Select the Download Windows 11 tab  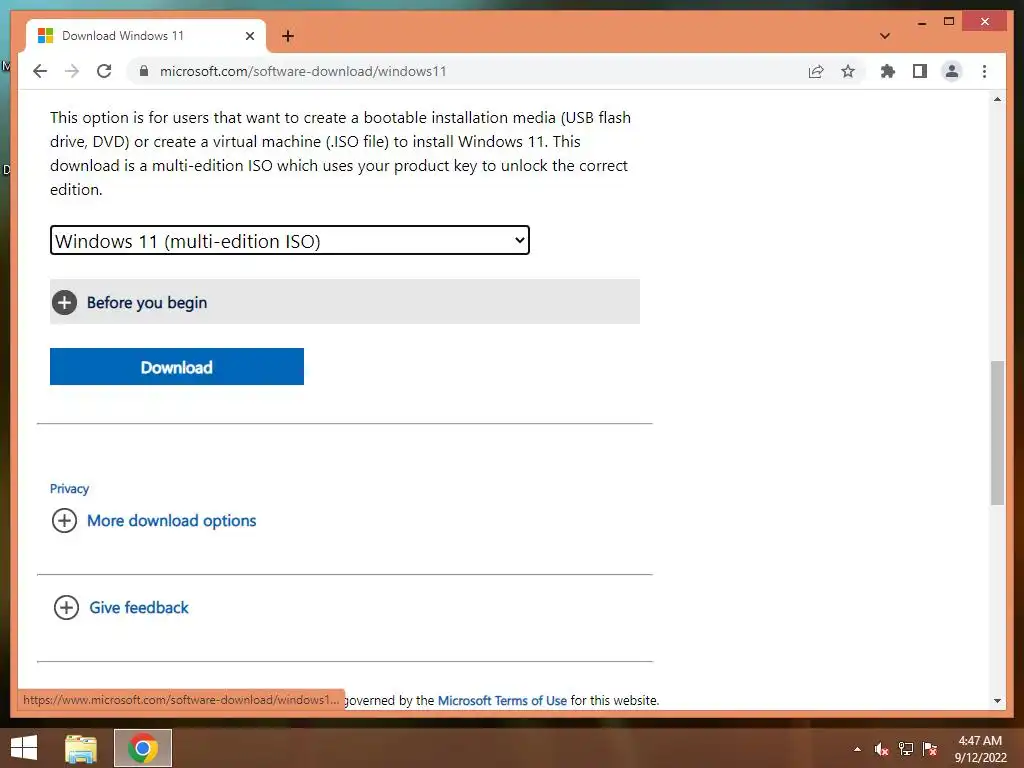tap(145, 36)
